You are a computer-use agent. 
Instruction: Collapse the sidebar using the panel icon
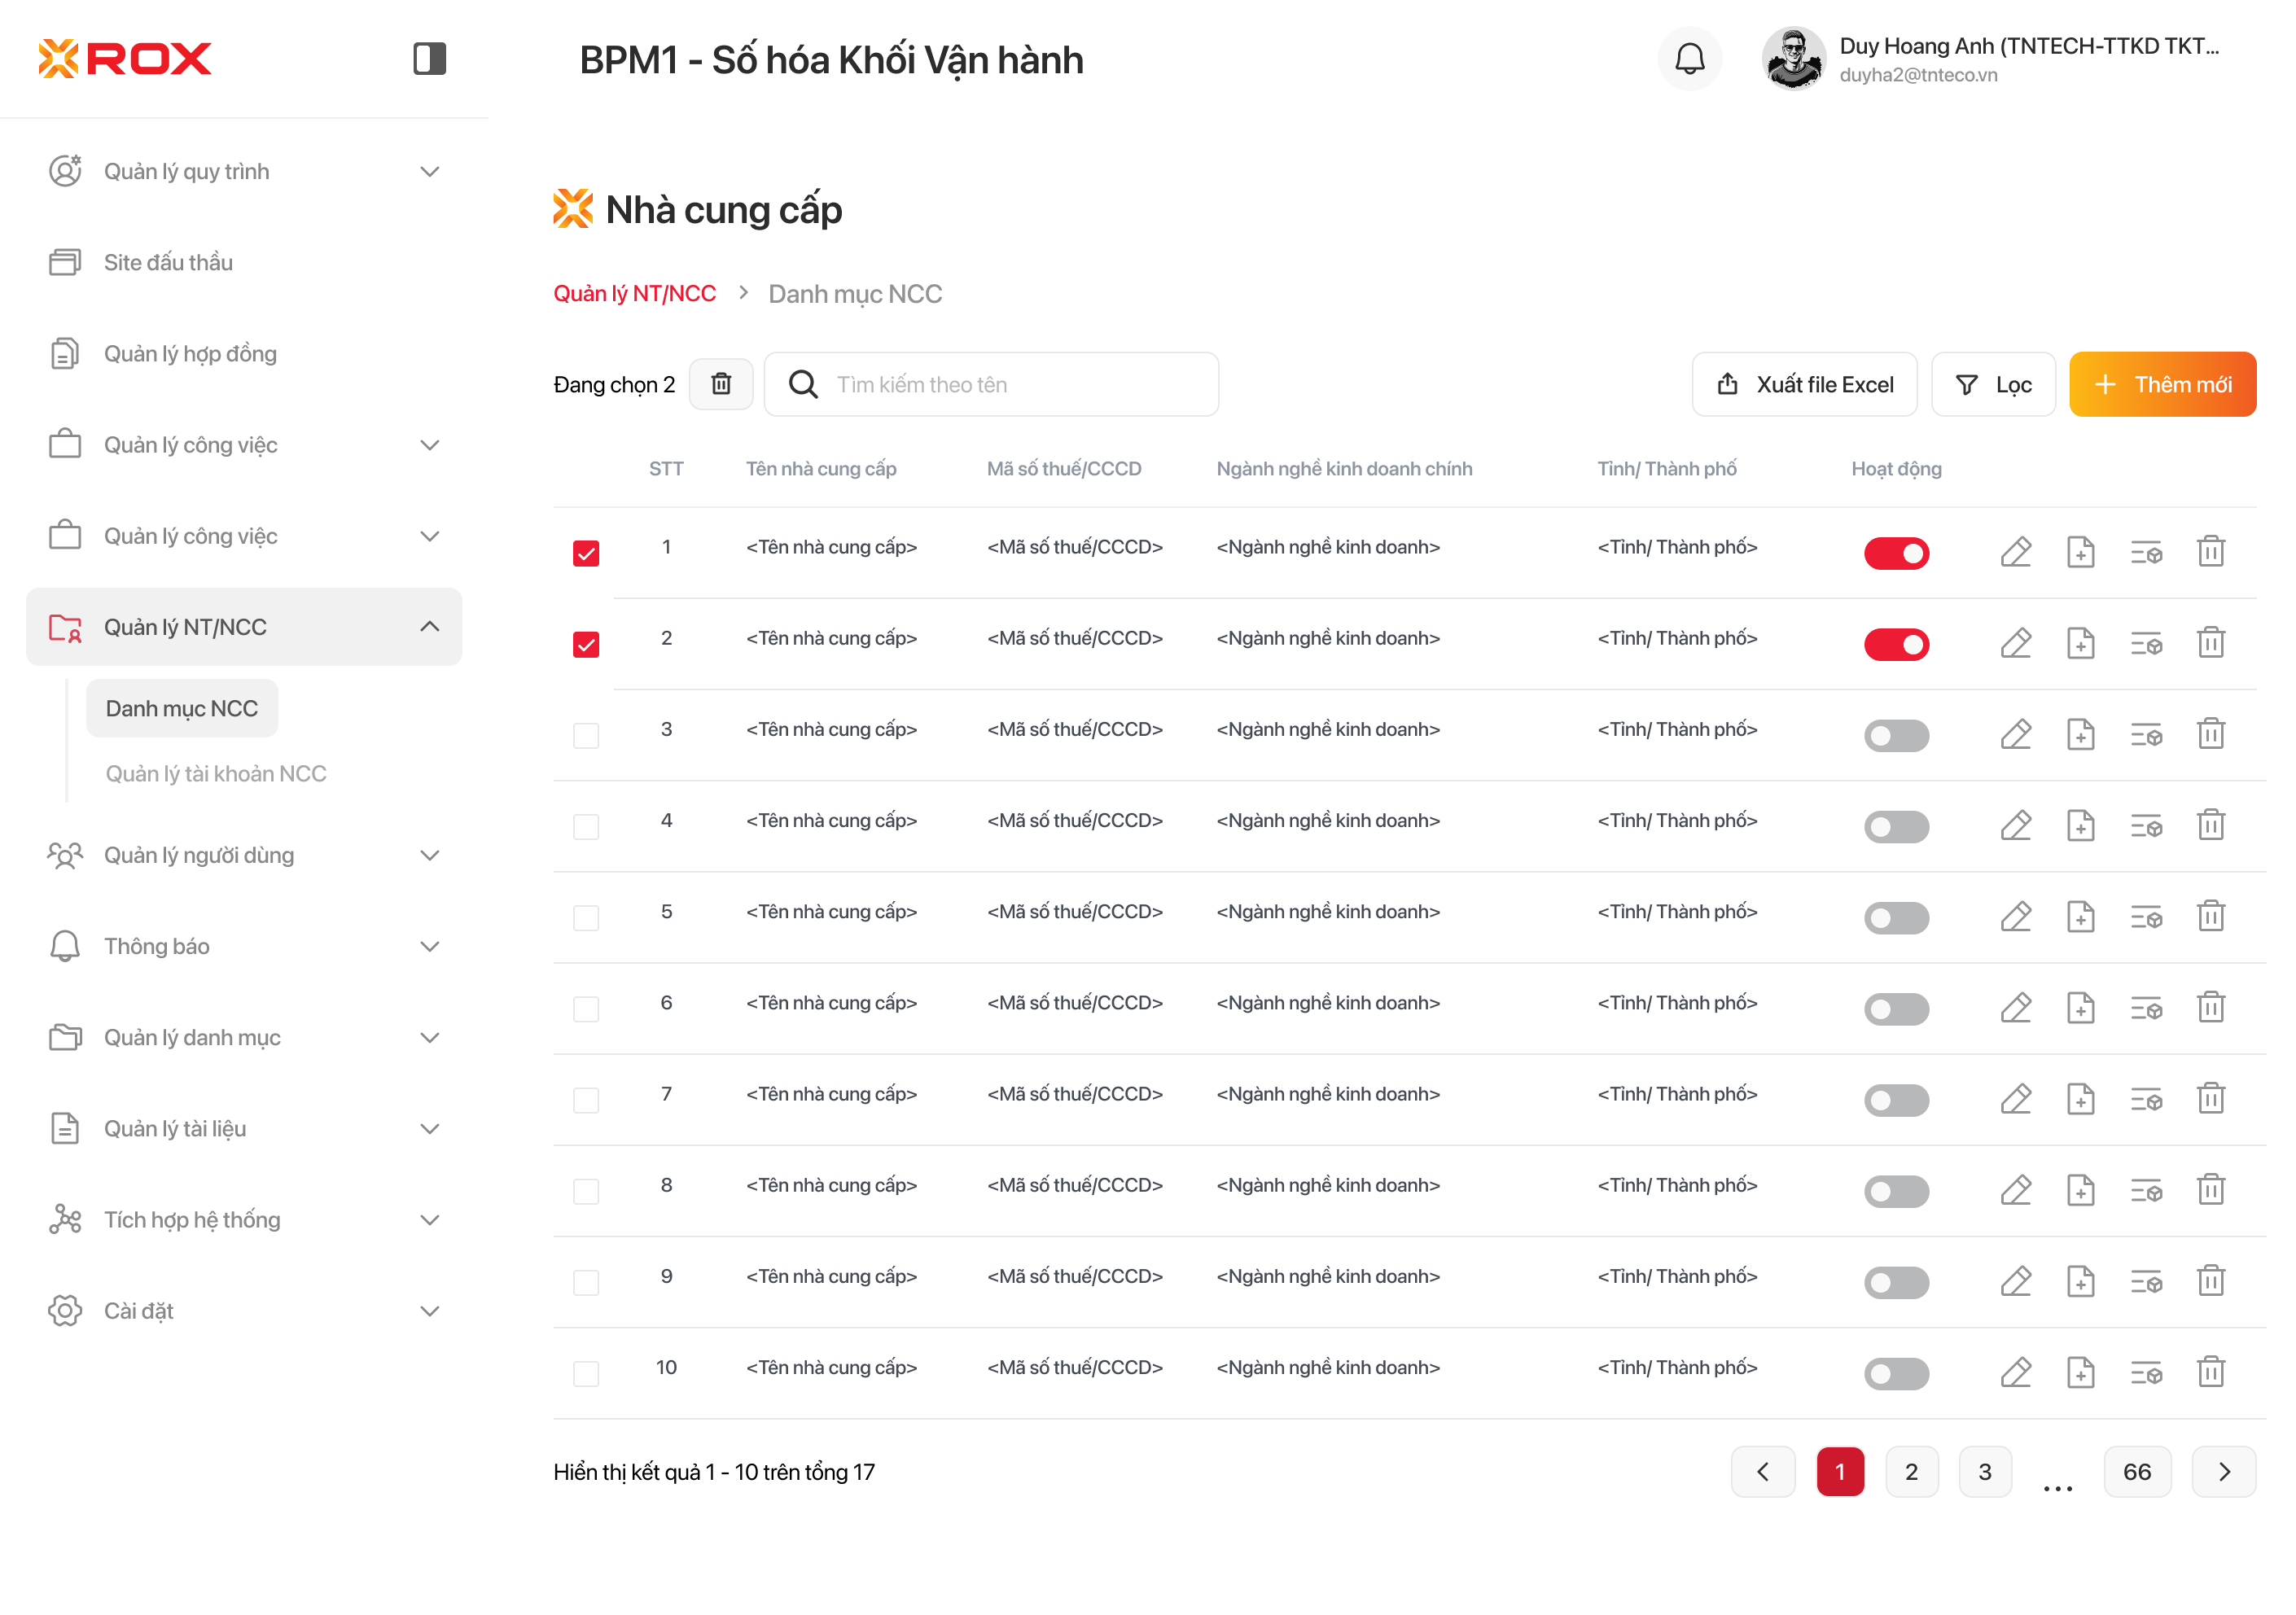[429, 58]
